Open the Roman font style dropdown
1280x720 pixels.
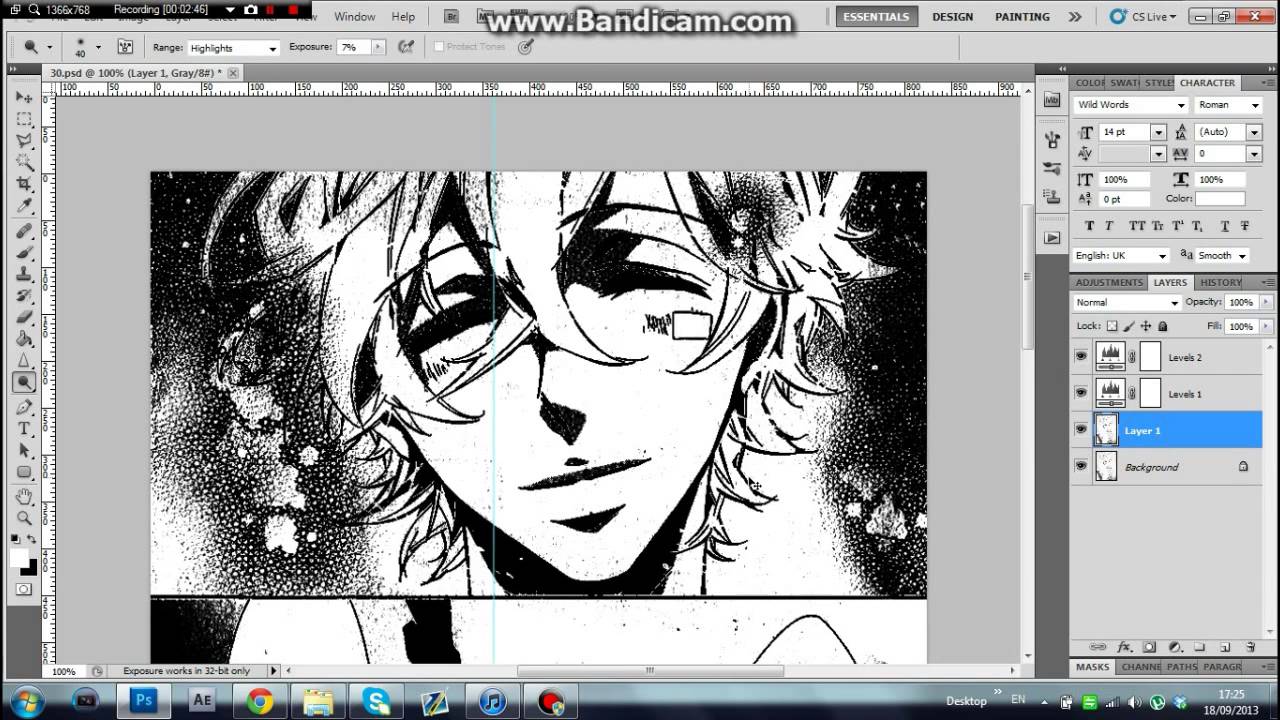coord(1229,105)
